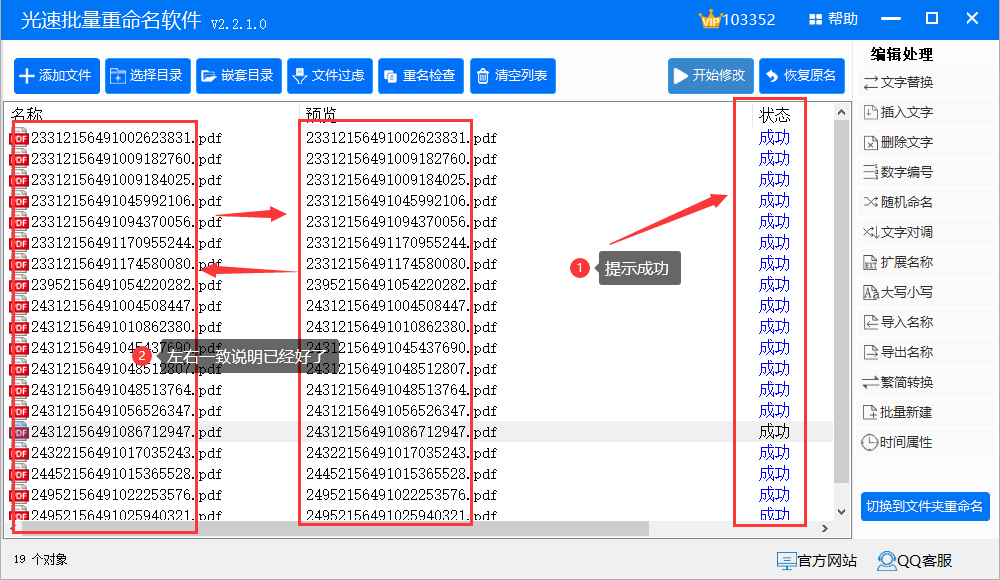Select file 23952156491054220282.pdf in name column
Viewport: 1000px width, 580px height.
pos(126,285)
